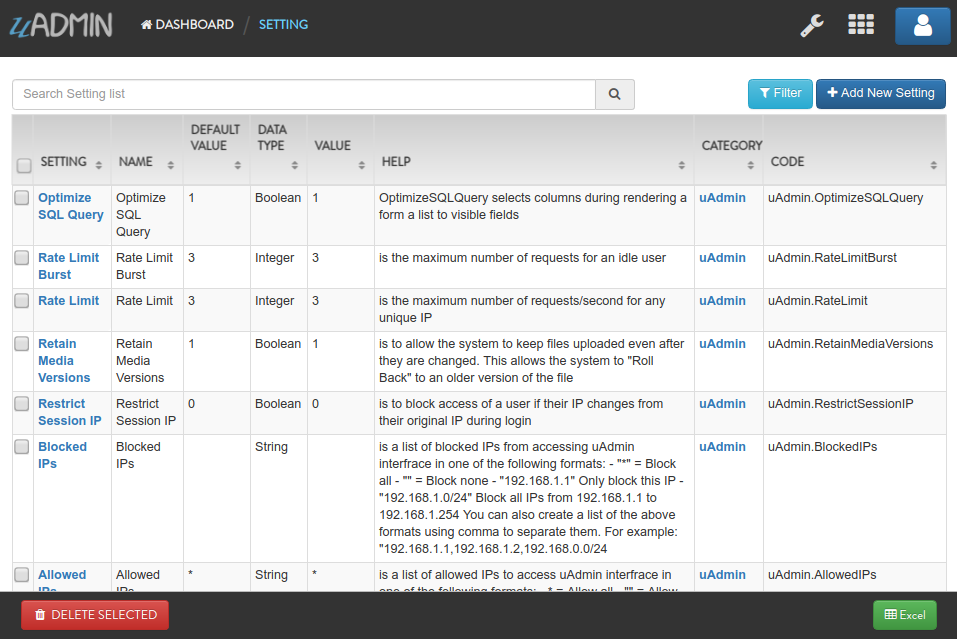Check the Optimize SQL Query row checkbox
This screenshot has width=957, height=639.
pyautogui.click(x=21, y=198)
